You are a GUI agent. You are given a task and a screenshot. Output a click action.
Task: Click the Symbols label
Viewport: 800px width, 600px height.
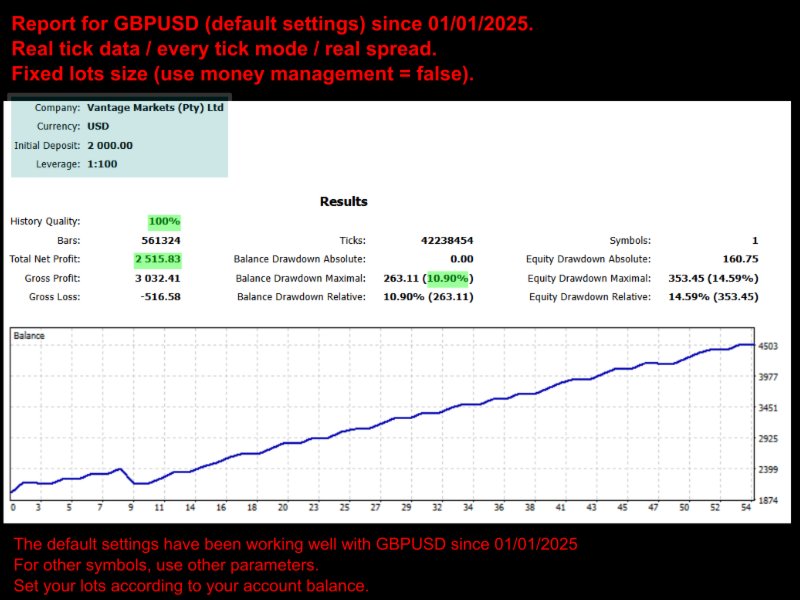pyautogui.click(x=630, y=240)
